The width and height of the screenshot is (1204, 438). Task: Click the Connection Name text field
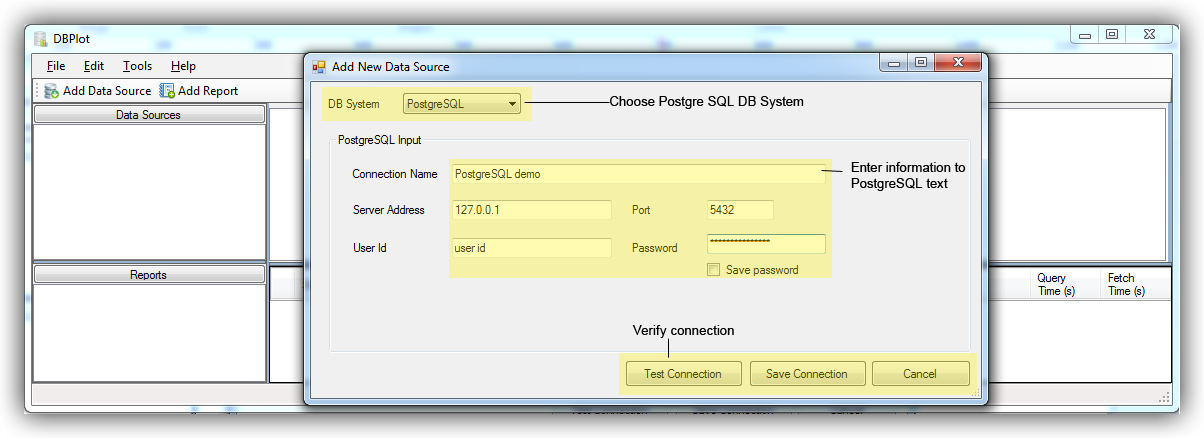point(637,174)
